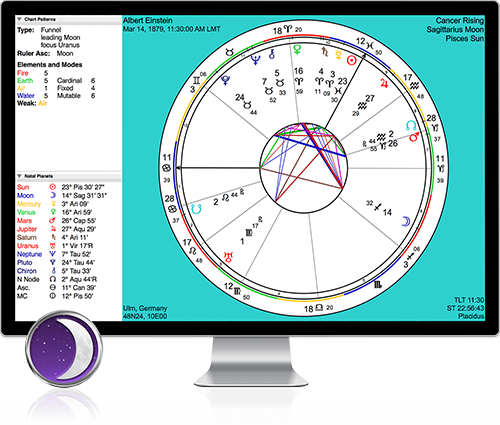The width and height of the screenshot is (500, 425).
Task: Select the cyan North Node glyph
Action: (x=411, y=126)
